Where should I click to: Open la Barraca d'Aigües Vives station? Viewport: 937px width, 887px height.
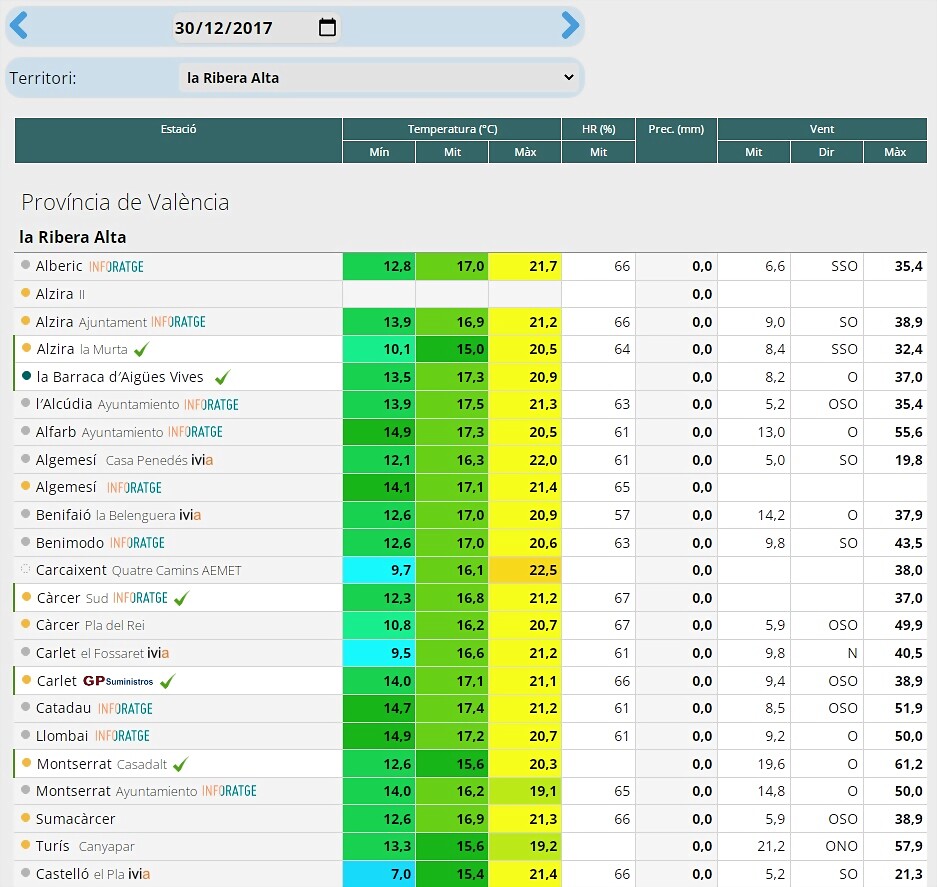120,377
